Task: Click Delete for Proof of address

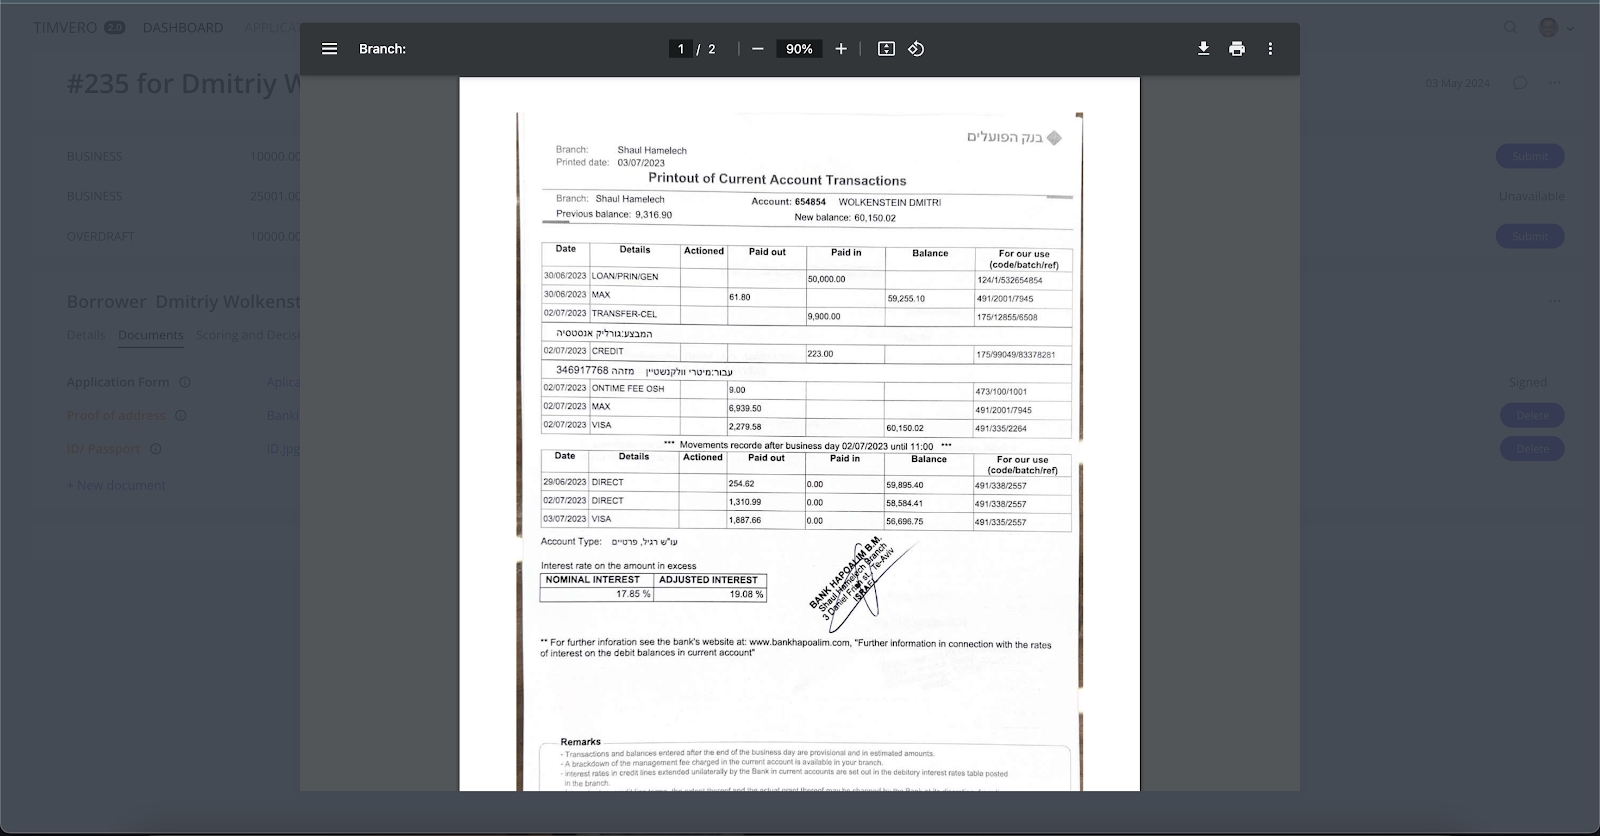Action: click(1531, 416)
